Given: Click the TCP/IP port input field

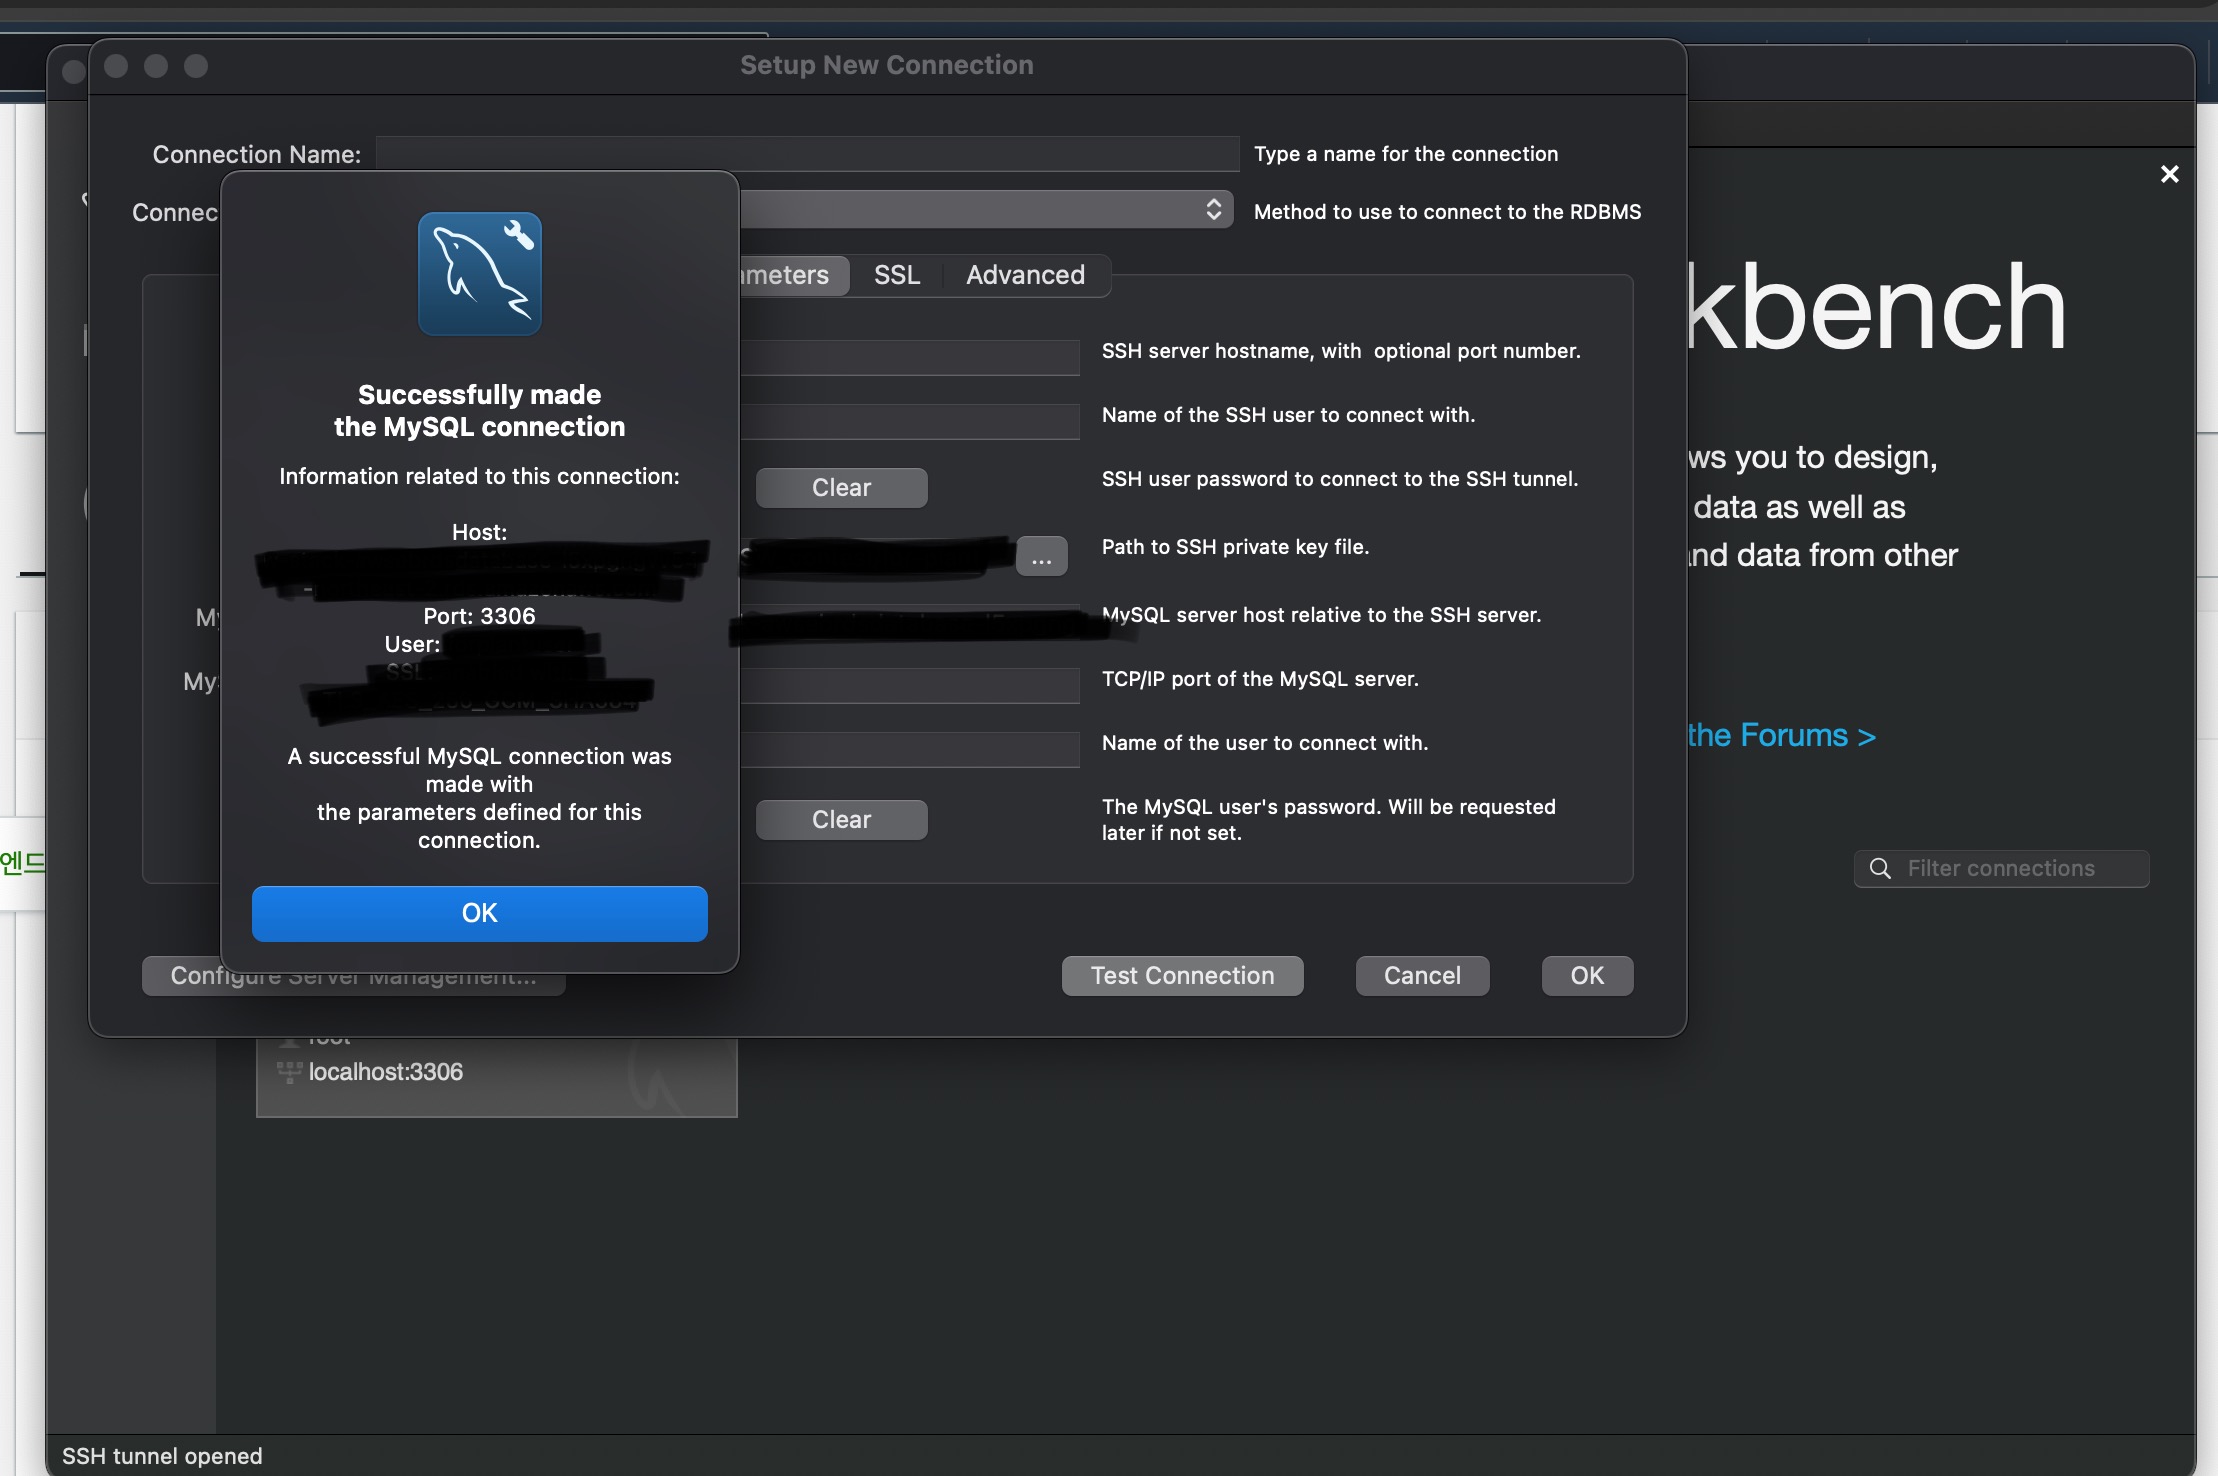Looking at the screenshot, I should pos(908,686).
